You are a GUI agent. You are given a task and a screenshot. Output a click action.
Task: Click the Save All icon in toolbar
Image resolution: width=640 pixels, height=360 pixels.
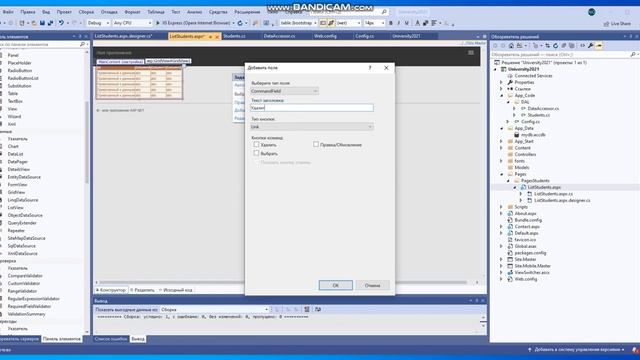coord(50,23)
